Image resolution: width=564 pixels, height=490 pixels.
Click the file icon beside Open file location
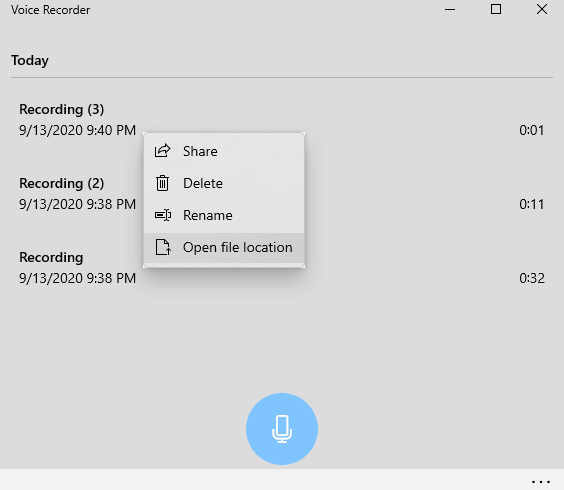point(163,247)
